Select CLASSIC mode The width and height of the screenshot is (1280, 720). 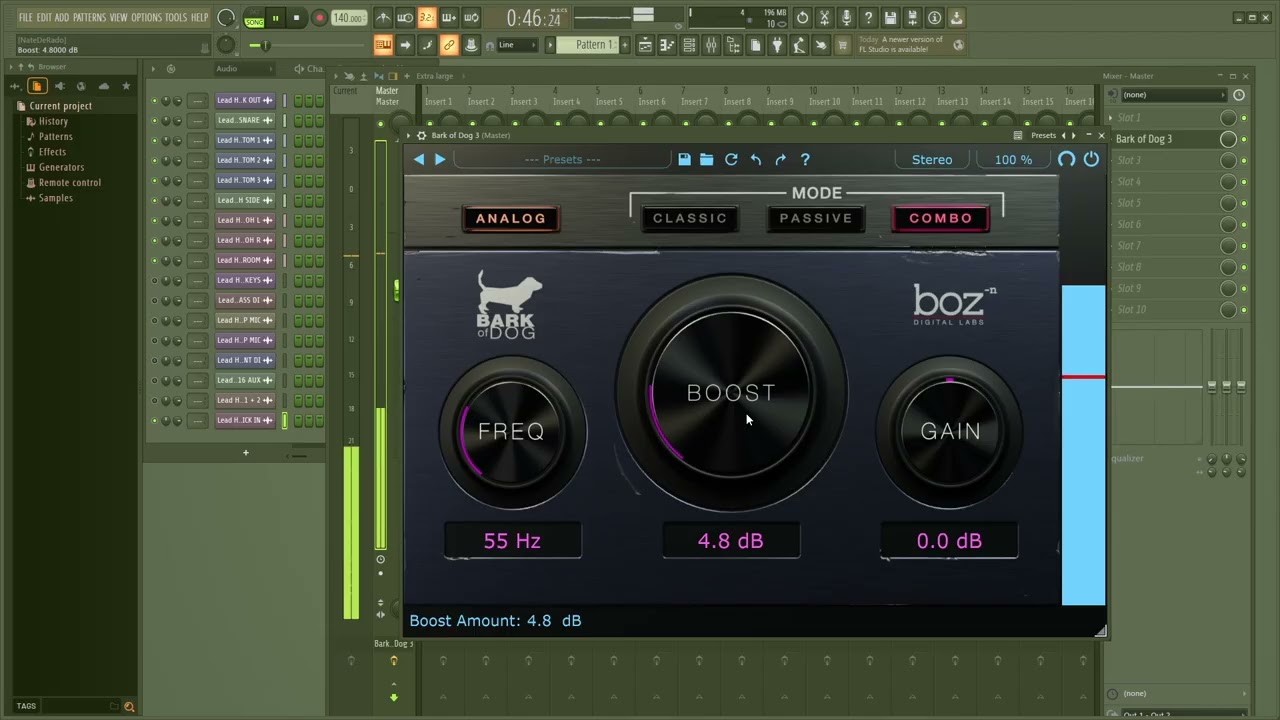(x=690, y=218)
